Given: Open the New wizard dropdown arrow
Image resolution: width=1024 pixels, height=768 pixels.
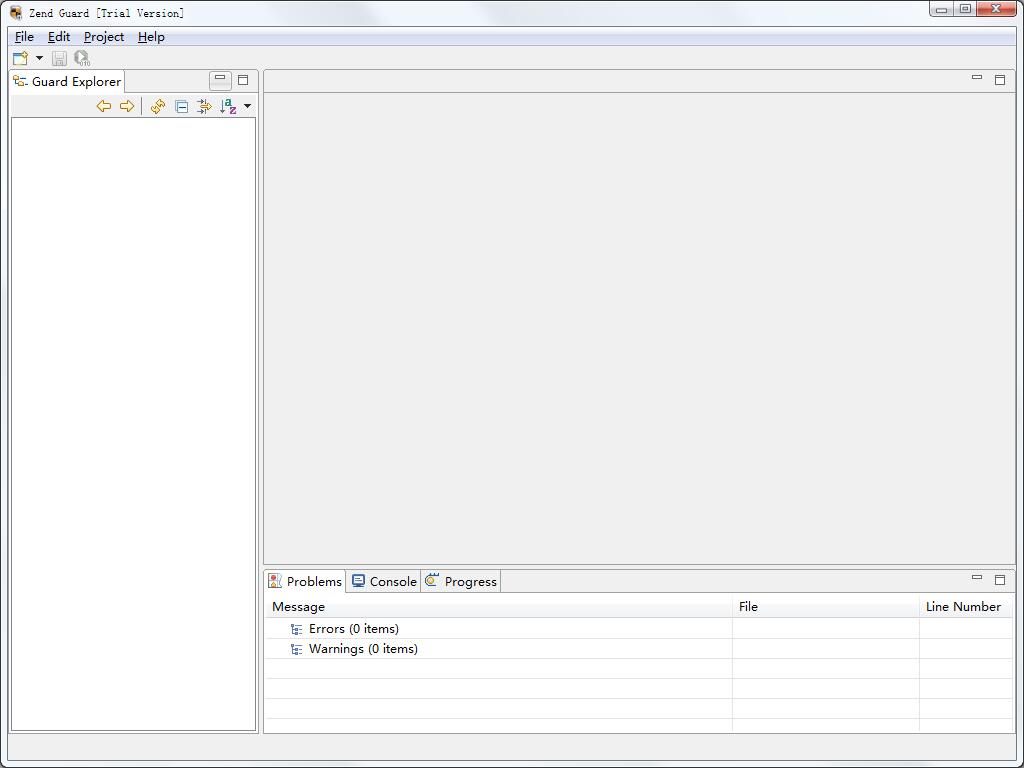Looking at the screenshot, I should click(39, 59).
